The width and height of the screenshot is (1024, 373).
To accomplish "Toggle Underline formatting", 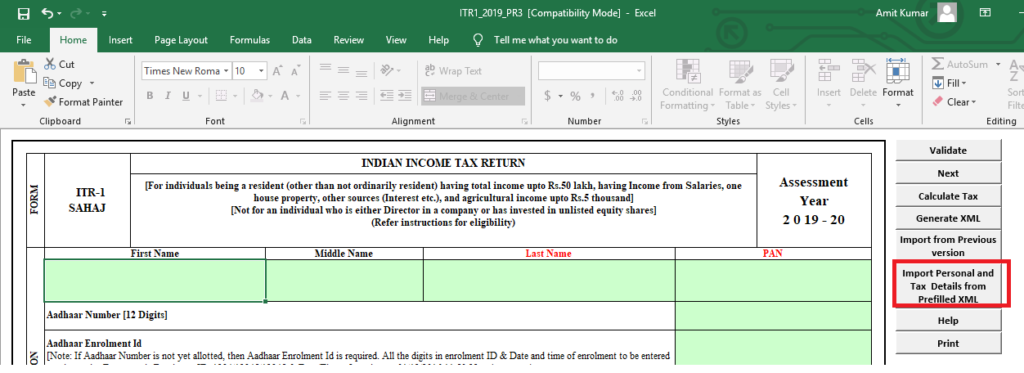I will pos(185,96).
